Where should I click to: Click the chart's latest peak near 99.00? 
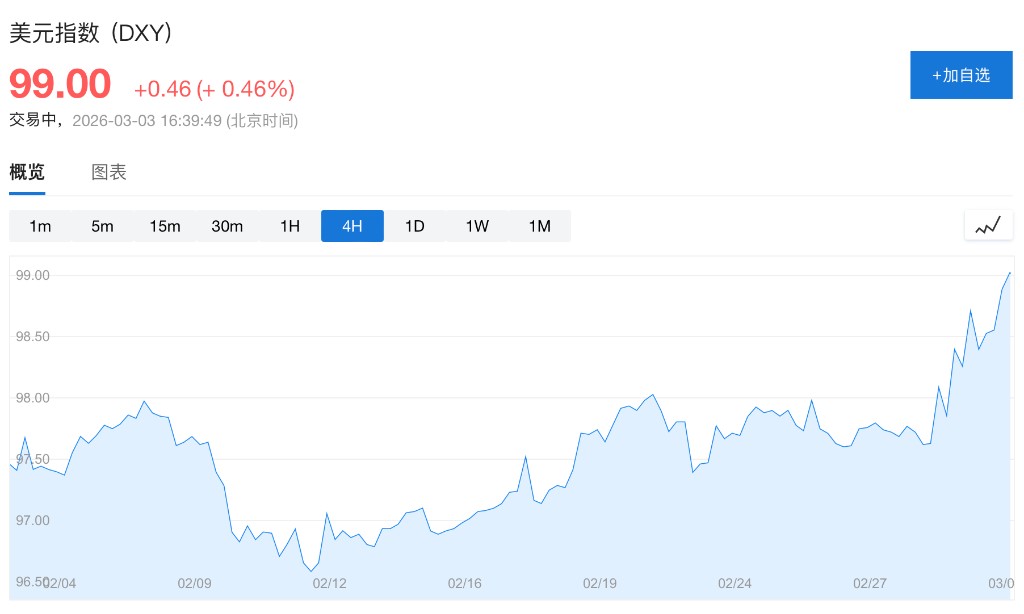(x=1010, y=272)
